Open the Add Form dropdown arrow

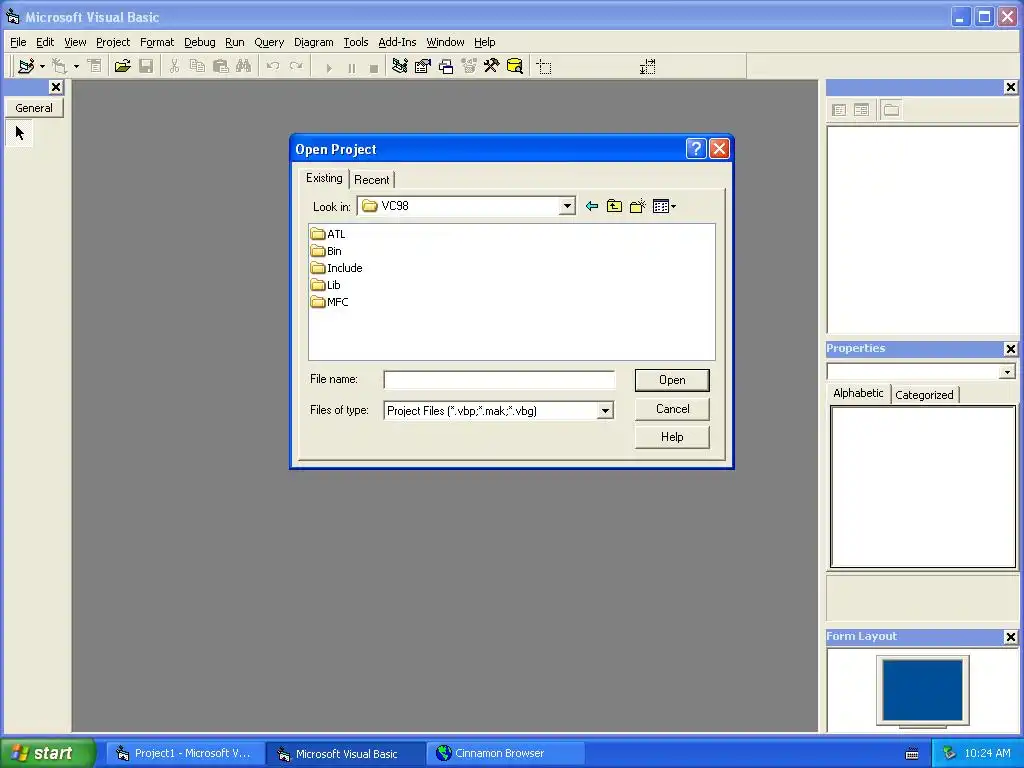pyautogui.click(x=76, y=67)
